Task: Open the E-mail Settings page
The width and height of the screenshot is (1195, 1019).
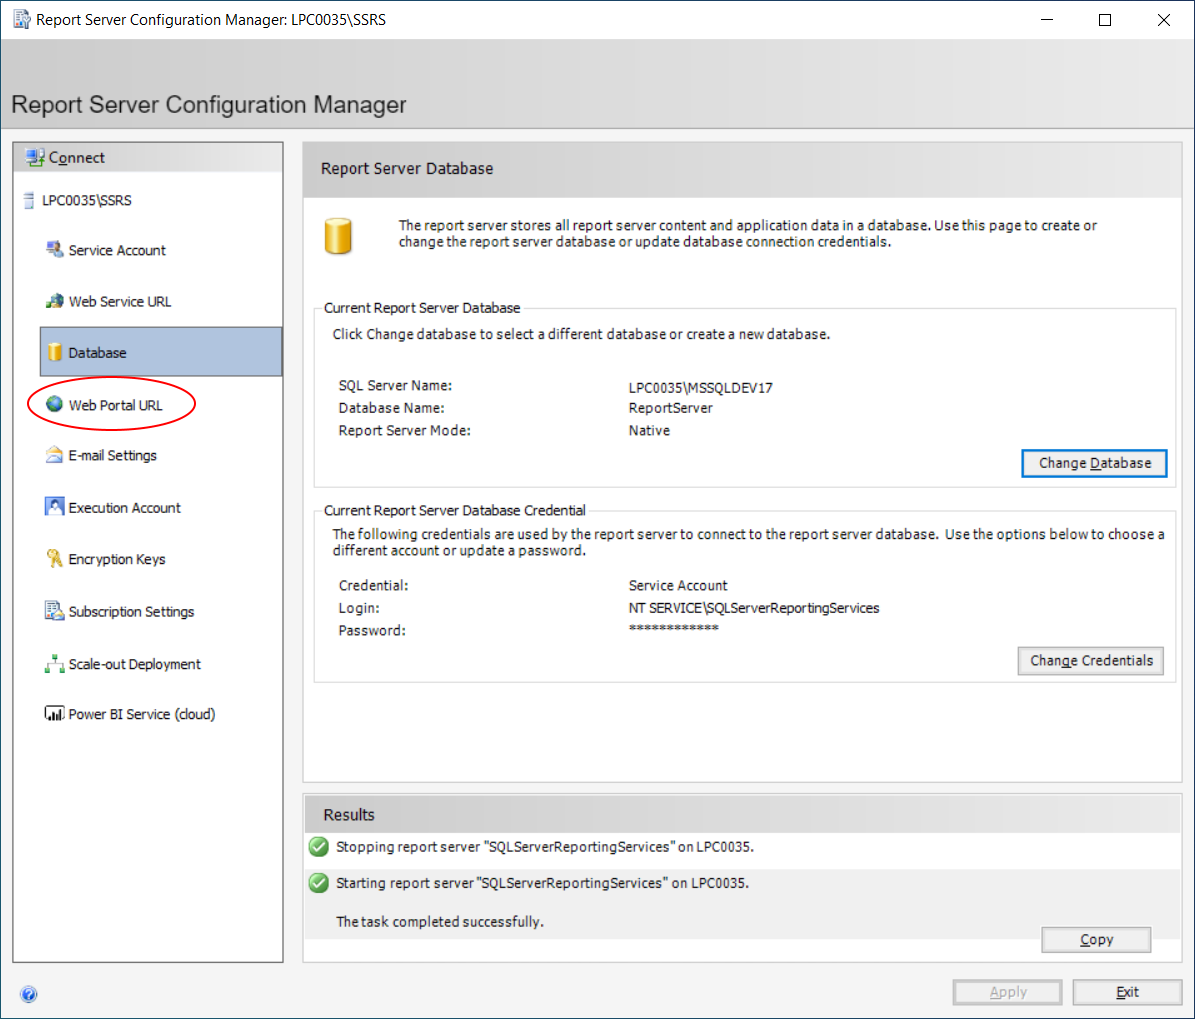Action: click(112, 455)
